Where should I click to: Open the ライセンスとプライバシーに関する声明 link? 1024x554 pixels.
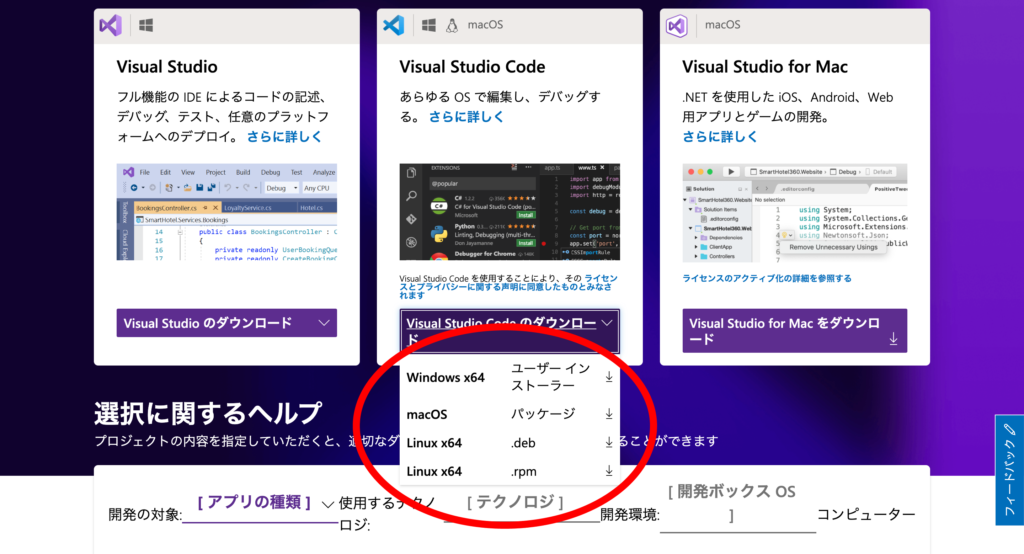click(506, 286)
